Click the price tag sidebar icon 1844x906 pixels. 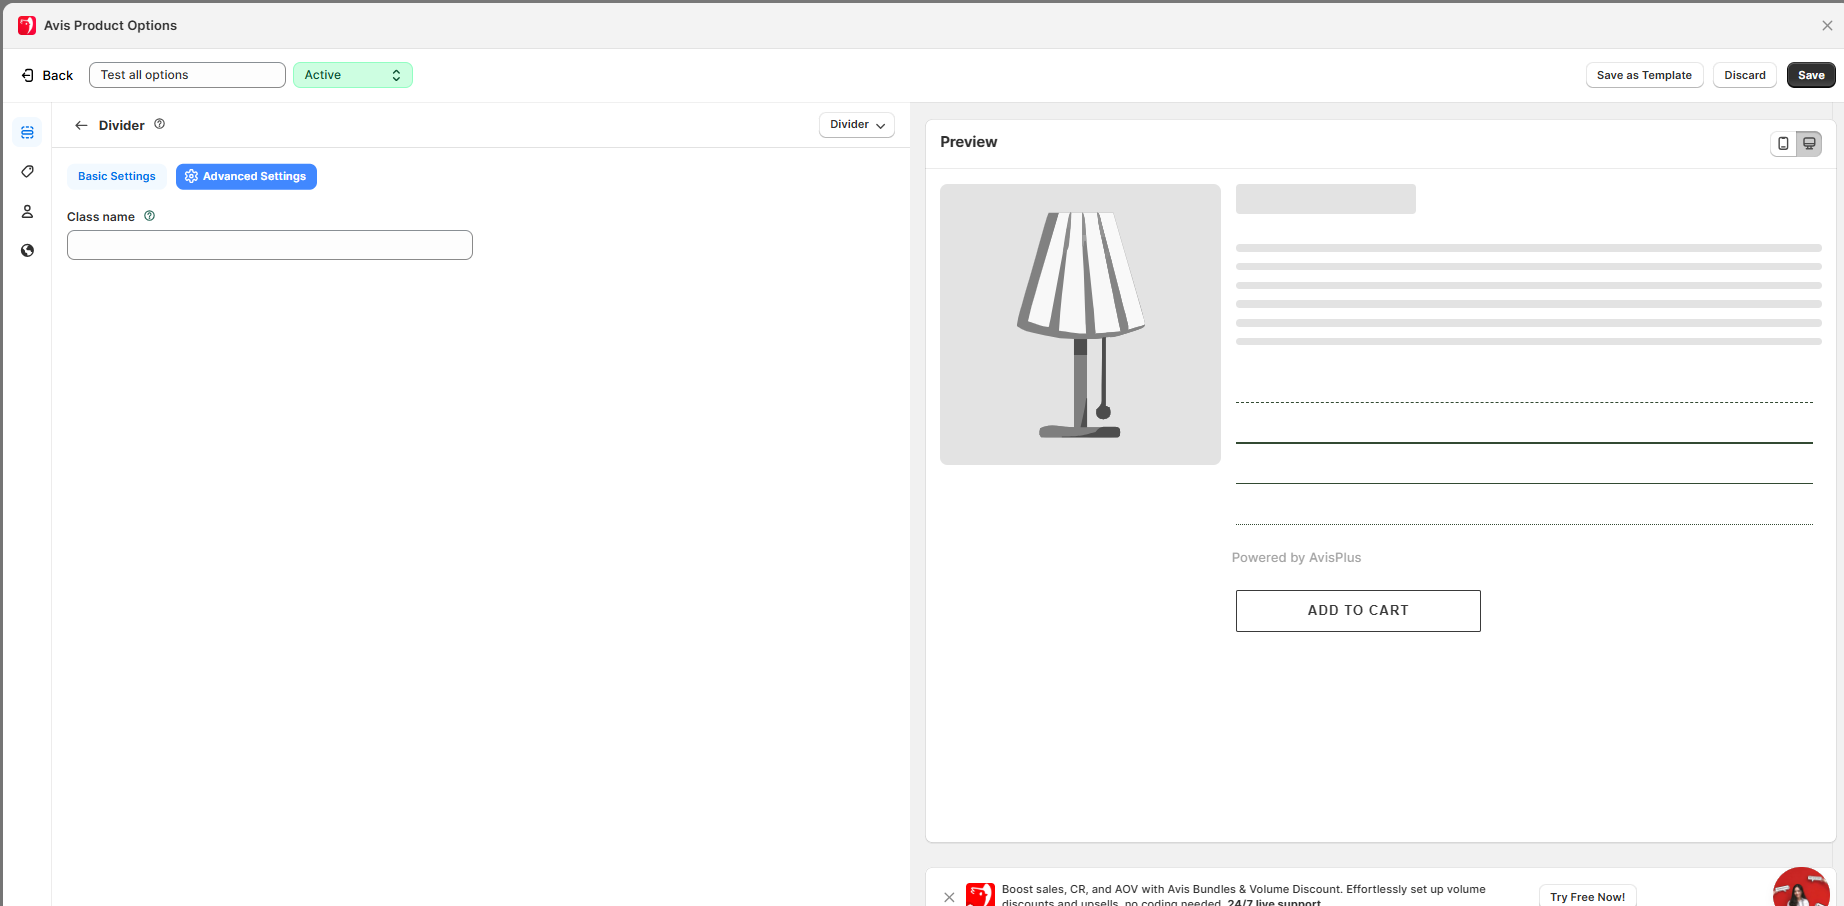pos(27,172)
